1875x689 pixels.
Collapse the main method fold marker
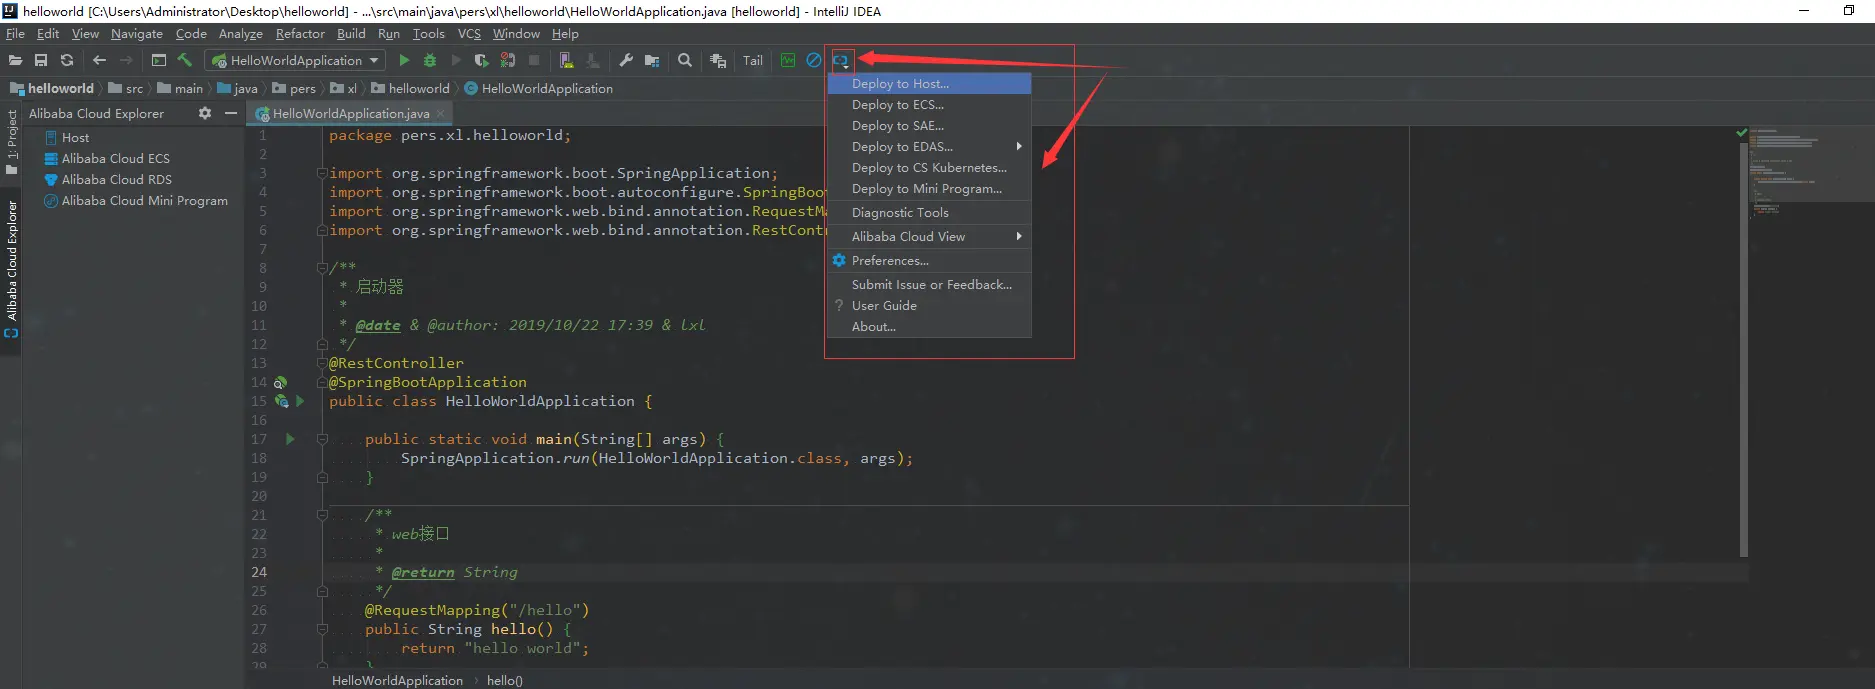[x=322, y=439]
